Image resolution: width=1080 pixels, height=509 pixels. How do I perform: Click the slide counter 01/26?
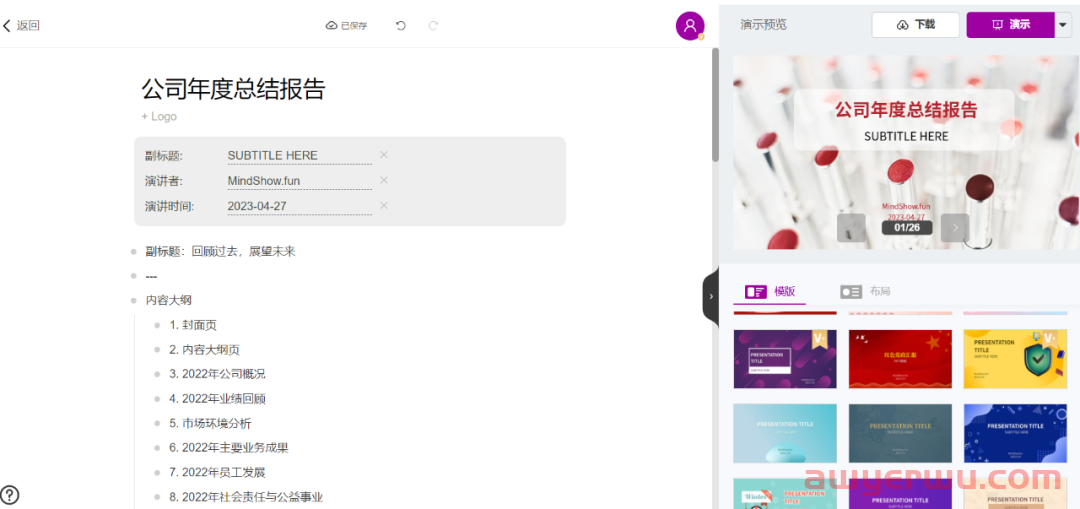click(906, 227)
